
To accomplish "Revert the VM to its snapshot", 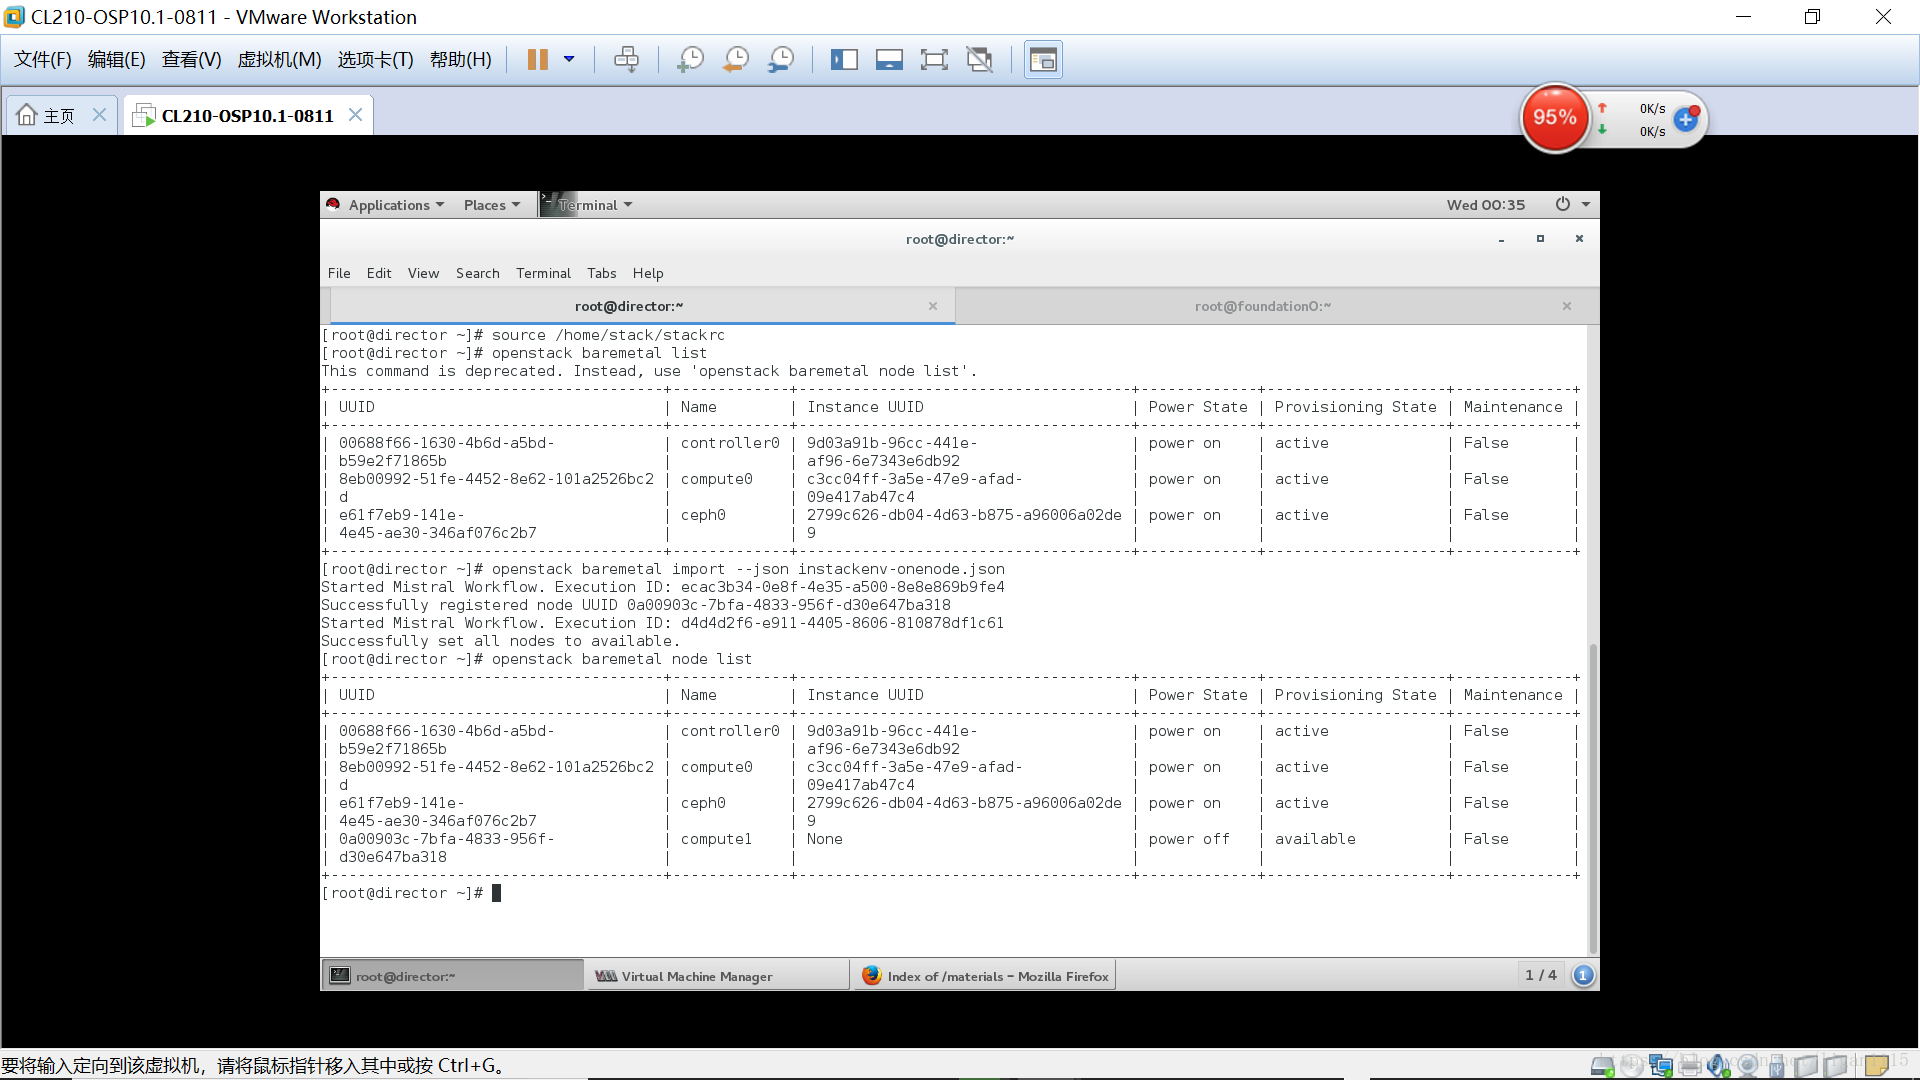I will pyautogui.click(x=735, y=59).
